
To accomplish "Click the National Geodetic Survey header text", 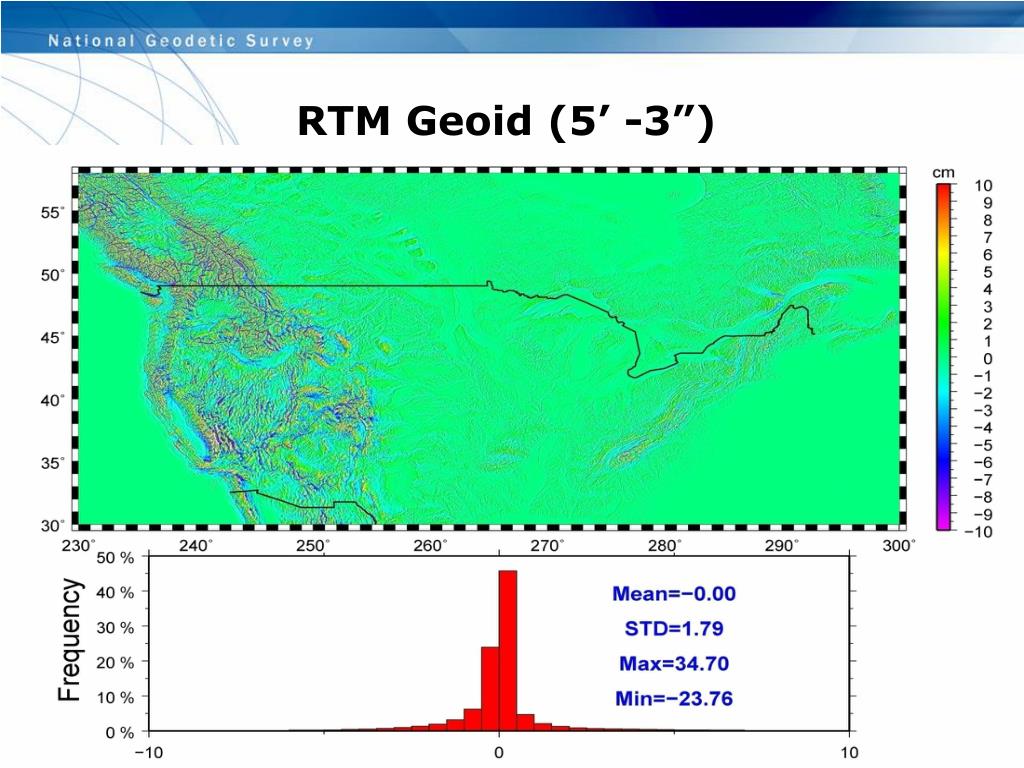I will 181,41.
